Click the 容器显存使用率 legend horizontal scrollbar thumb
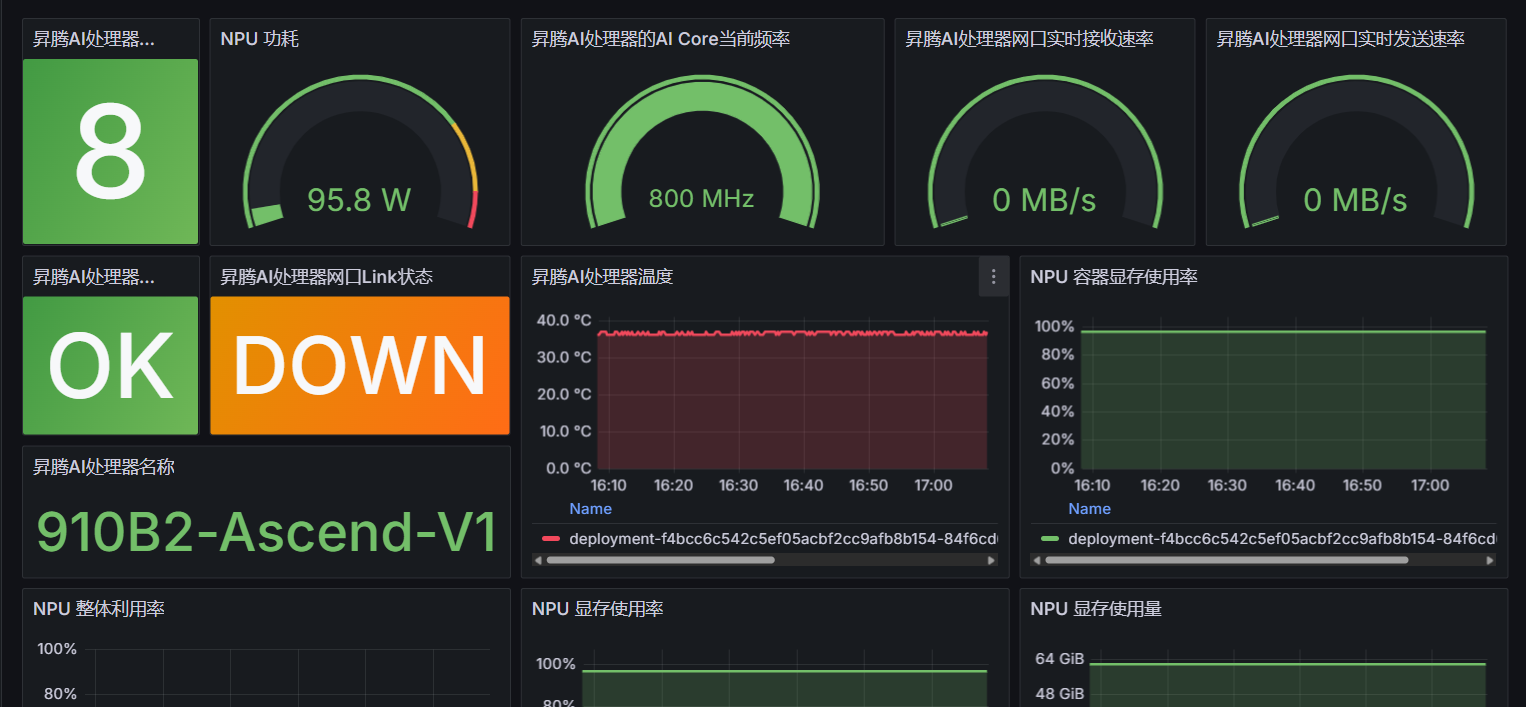 [x=1227, y=560]
